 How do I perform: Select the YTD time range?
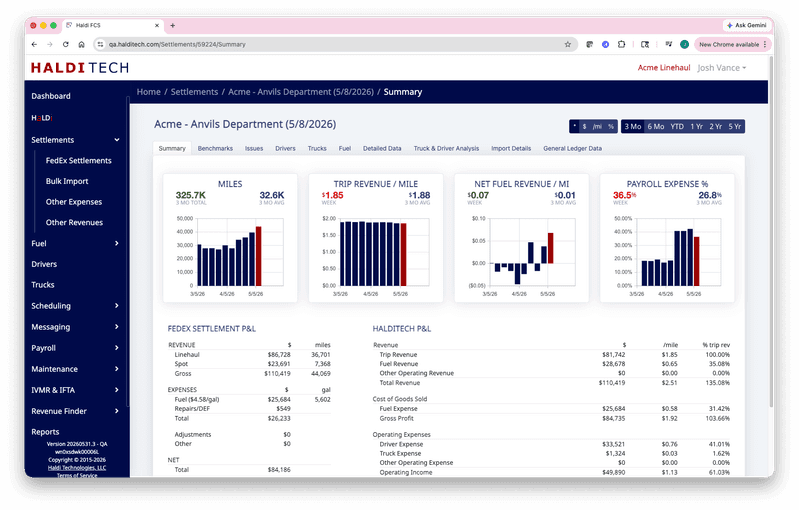(677, 126)
